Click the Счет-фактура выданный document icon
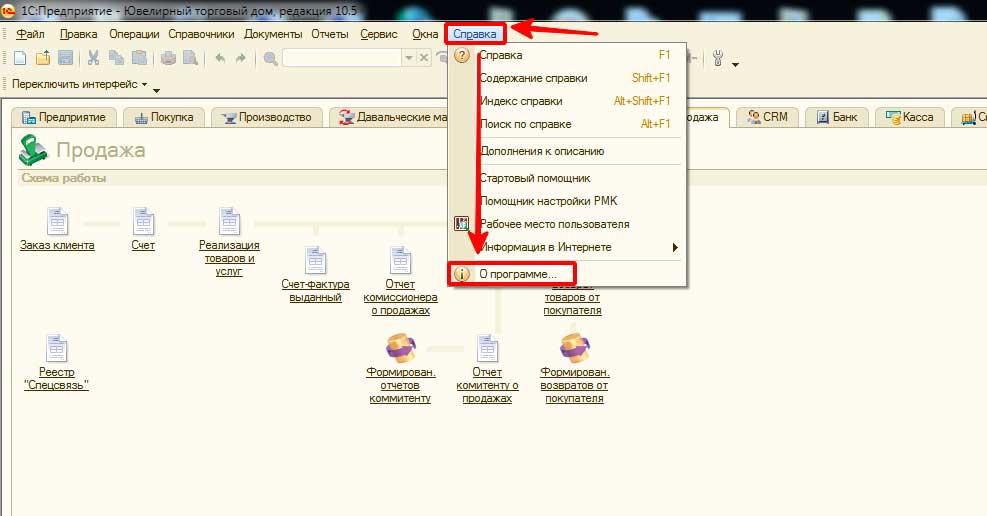Screen dimensions: 987x516 (x=315, y=261)
